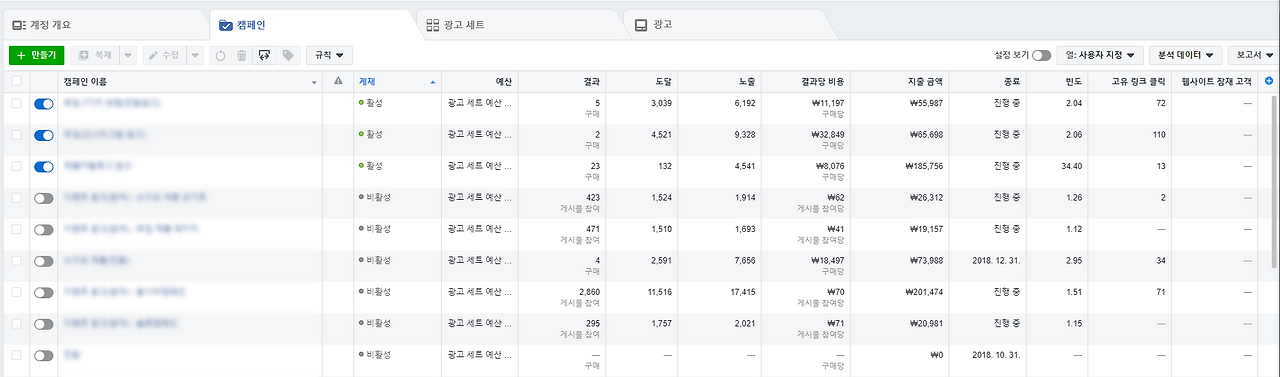The width and height of the screenshot is (1280, 377).
Task: Open the 분석 데이터 dropdown
Action: click(1187, 55)
